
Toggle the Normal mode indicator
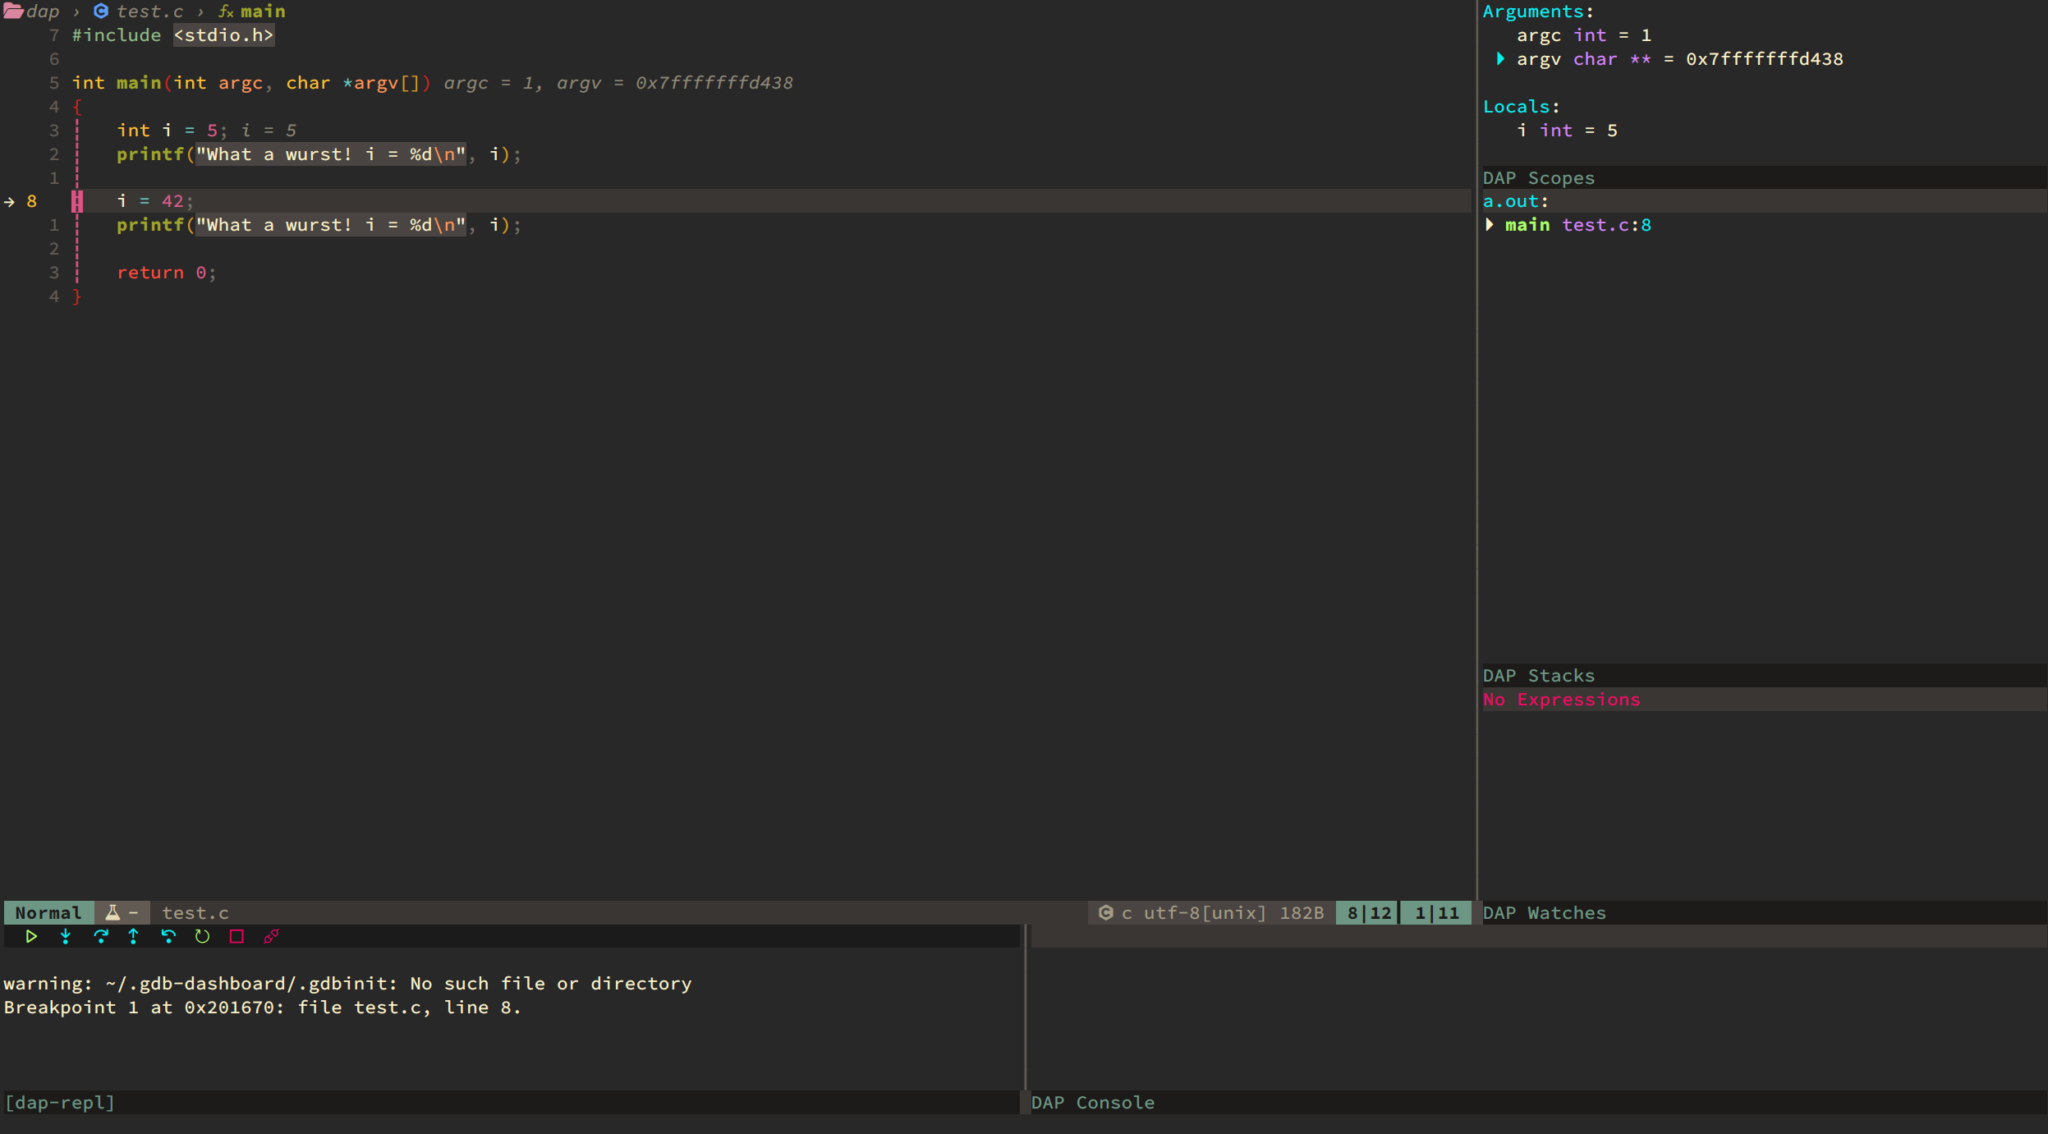pyautogui.click(x=48, y=912)
